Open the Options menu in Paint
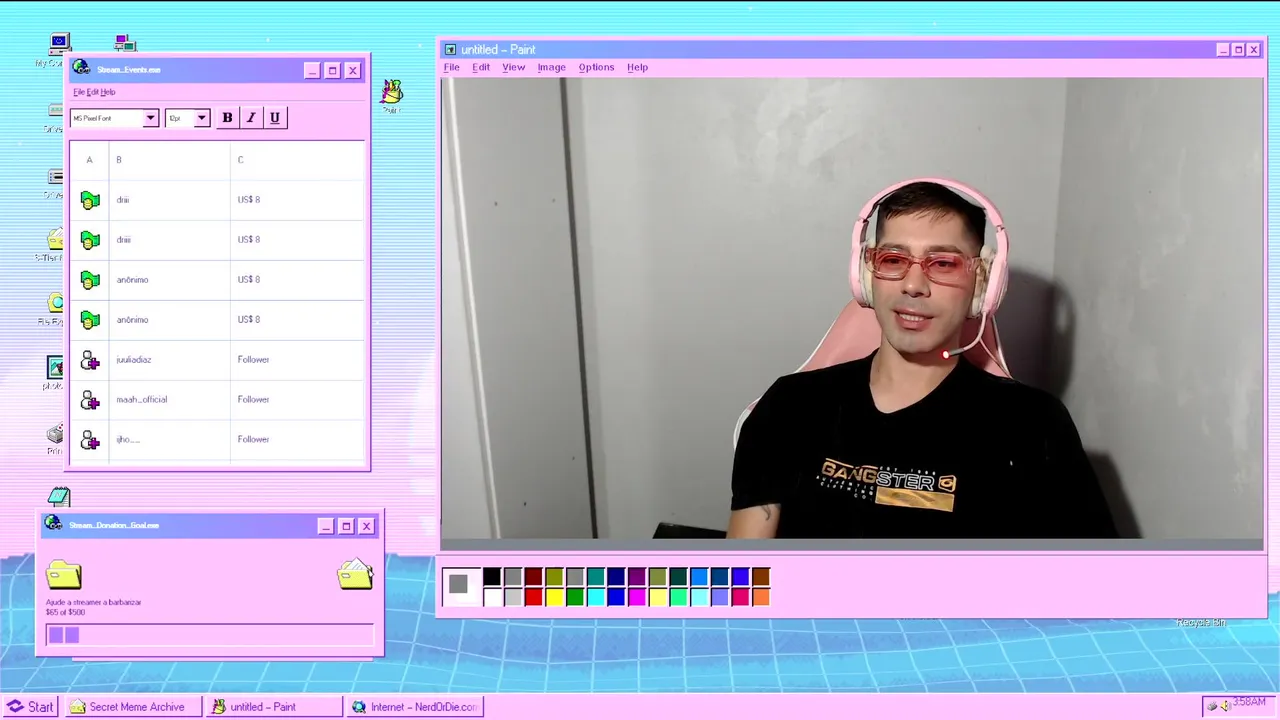The width and height of the screenshot is (1280, 720). 596,67
